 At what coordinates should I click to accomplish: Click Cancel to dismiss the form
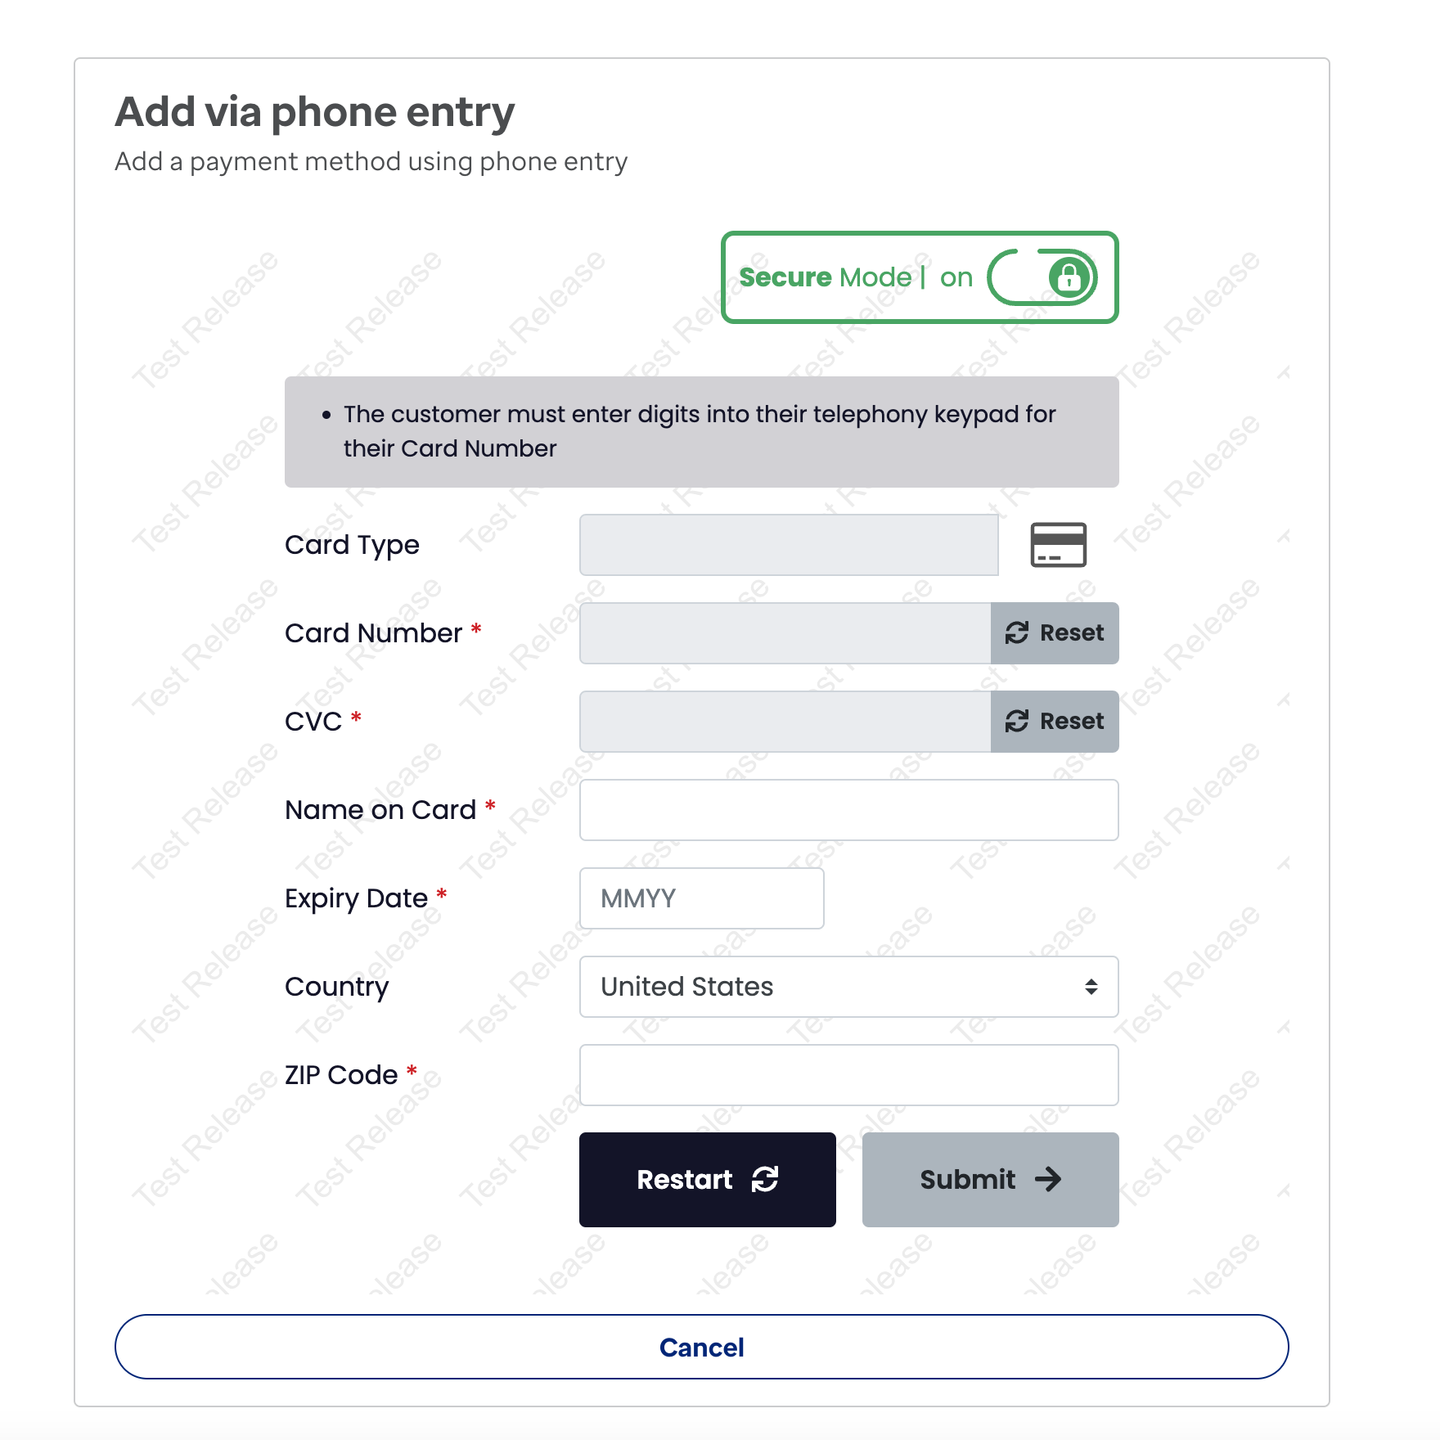(700, 1347)
